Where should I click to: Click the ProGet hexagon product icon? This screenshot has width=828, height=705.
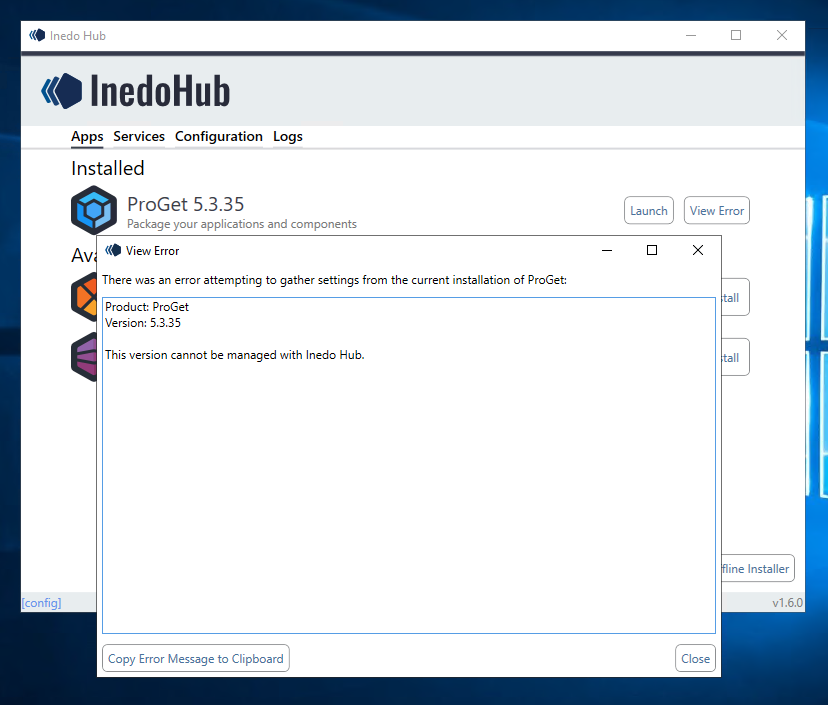point(94,210)
